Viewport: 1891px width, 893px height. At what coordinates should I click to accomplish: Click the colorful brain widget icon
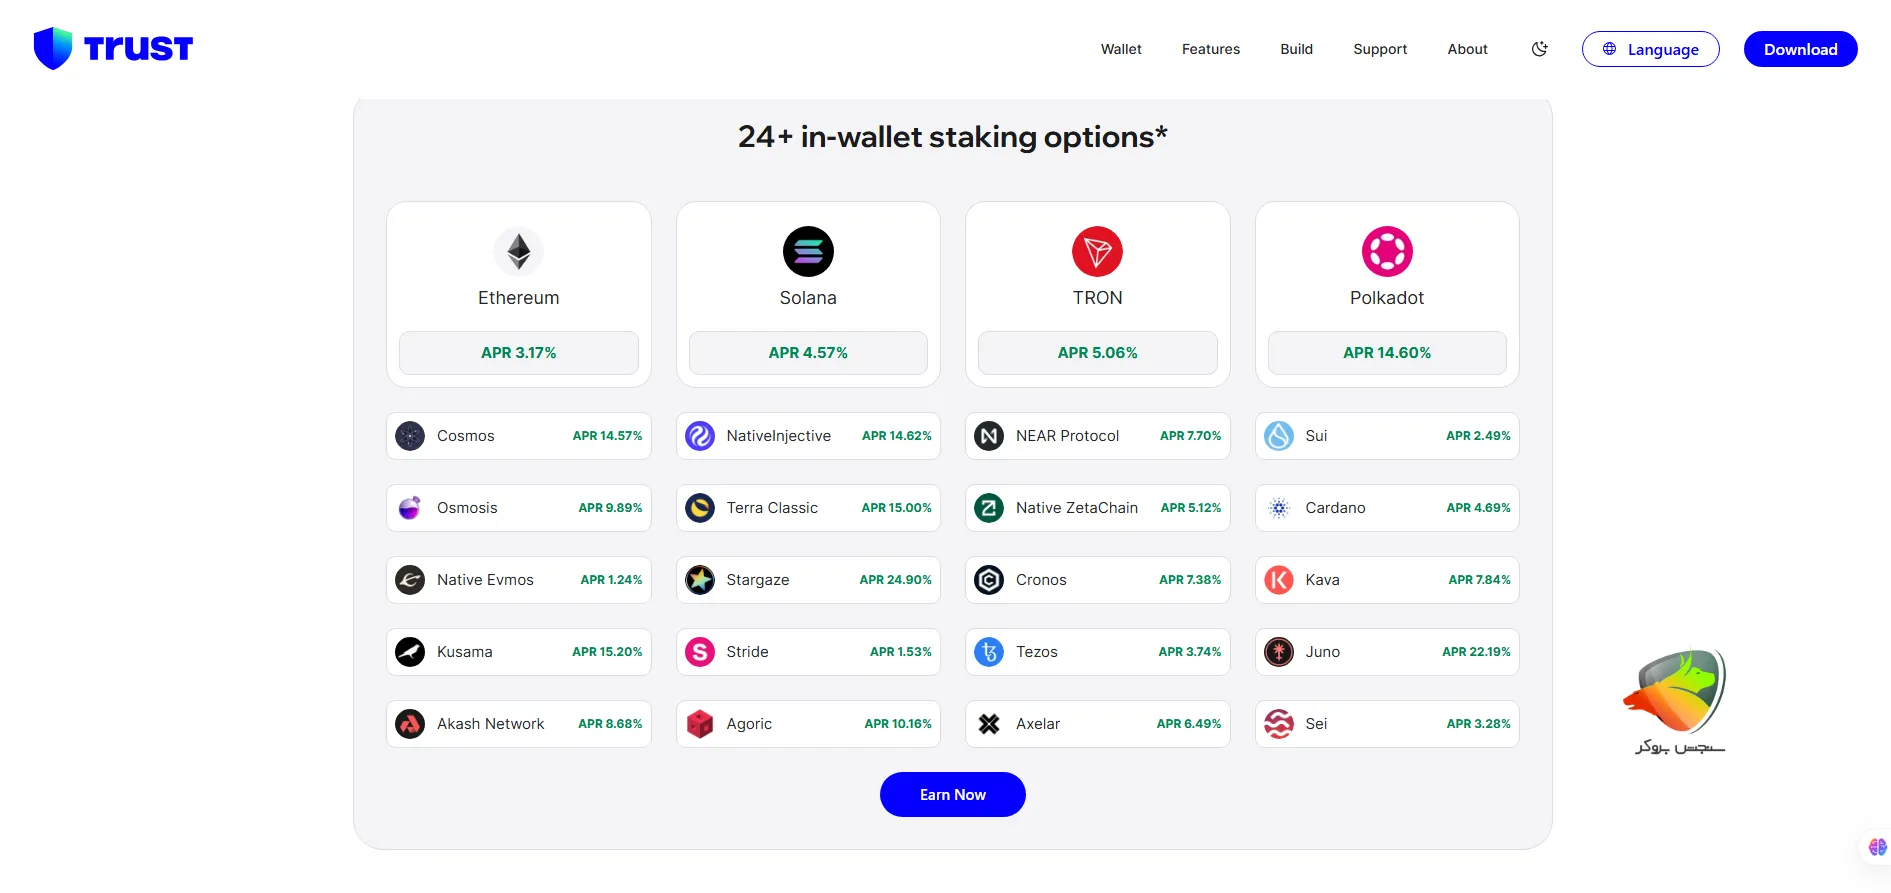(x=1877, y=847)
